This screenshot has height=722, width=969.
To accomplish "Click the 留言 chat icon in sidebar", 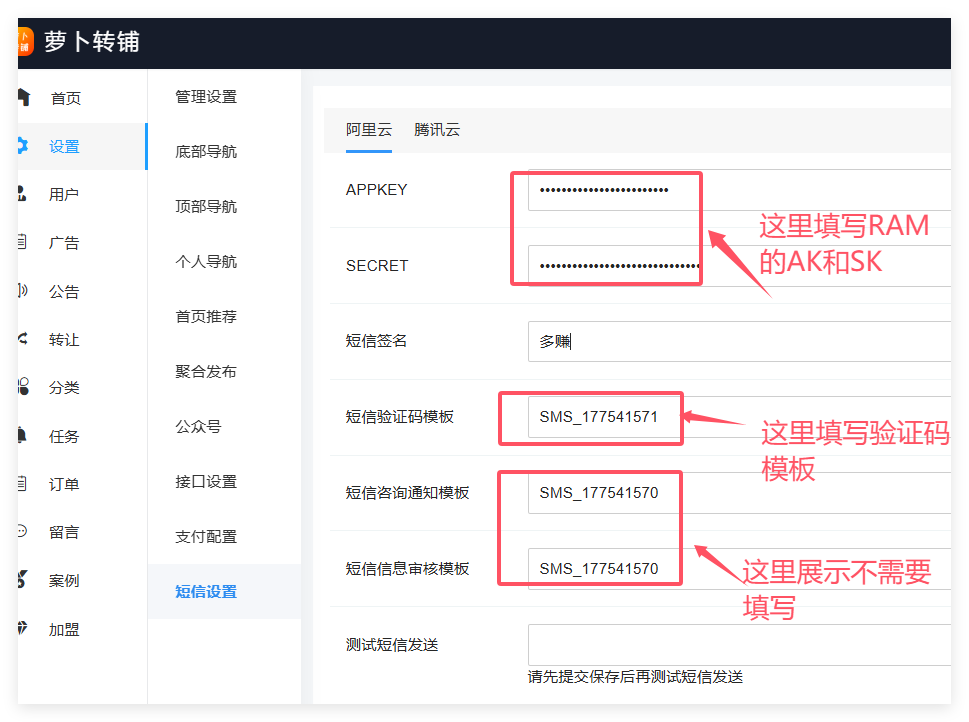I will point(23,531).
